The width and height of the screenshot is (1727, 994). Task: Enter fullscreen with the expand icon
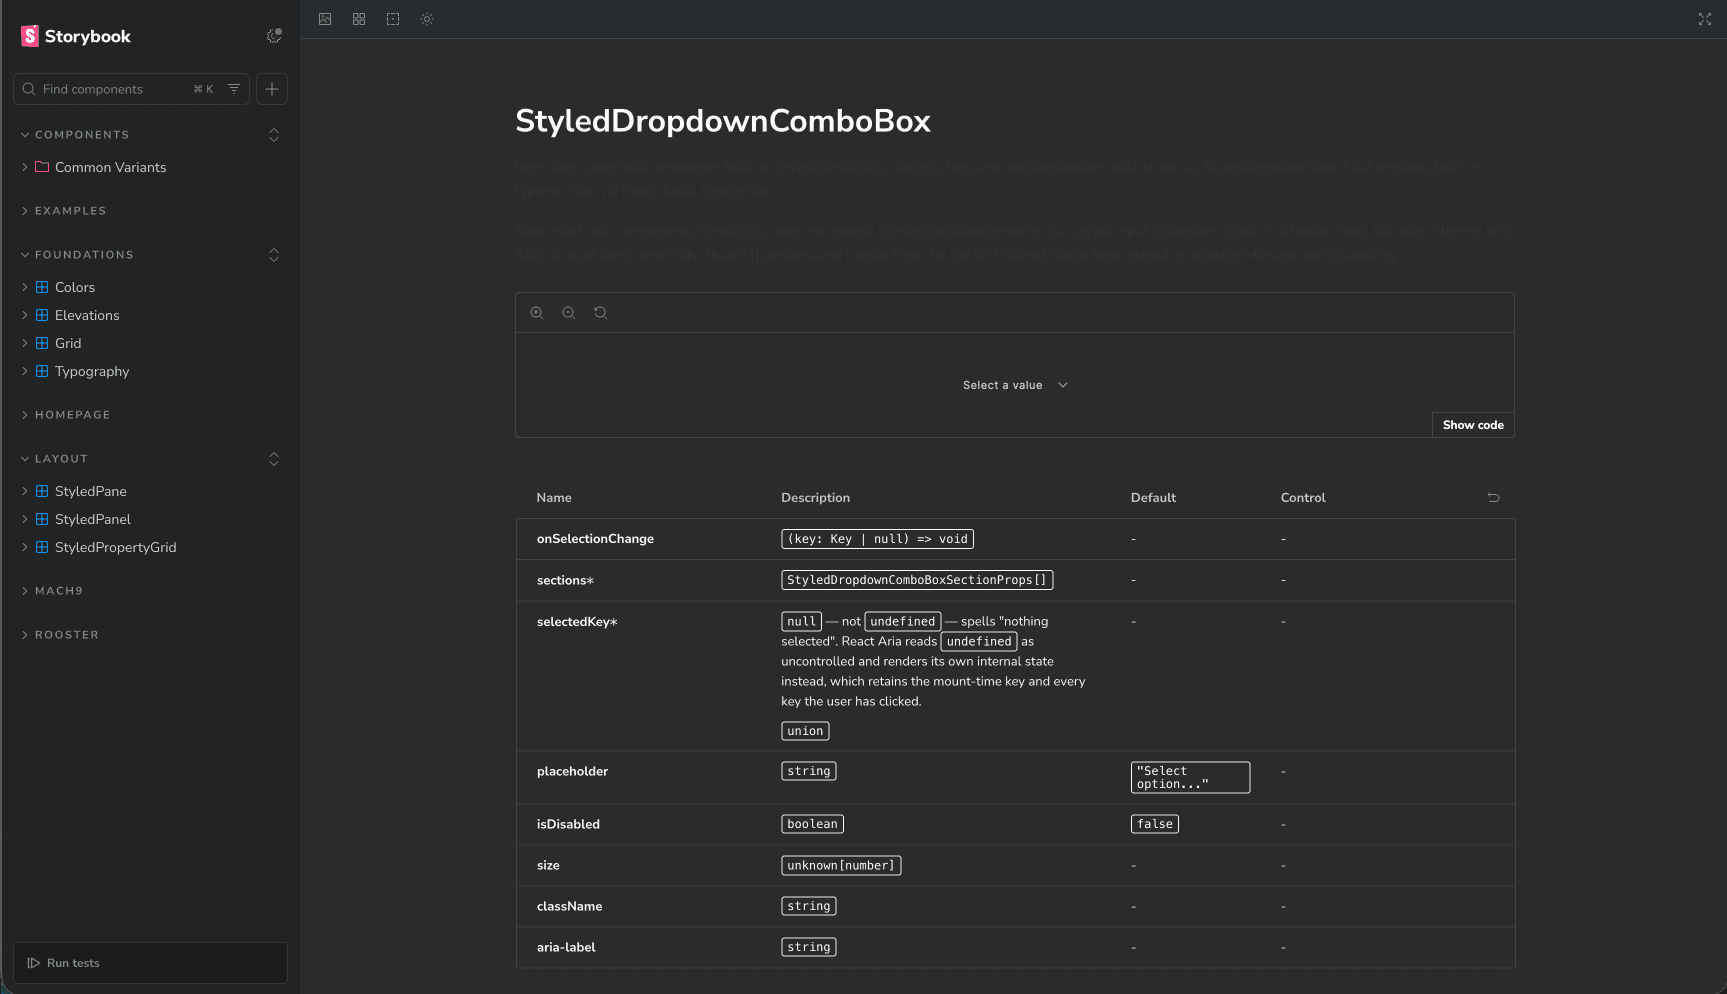click(x=1705, y=19)
